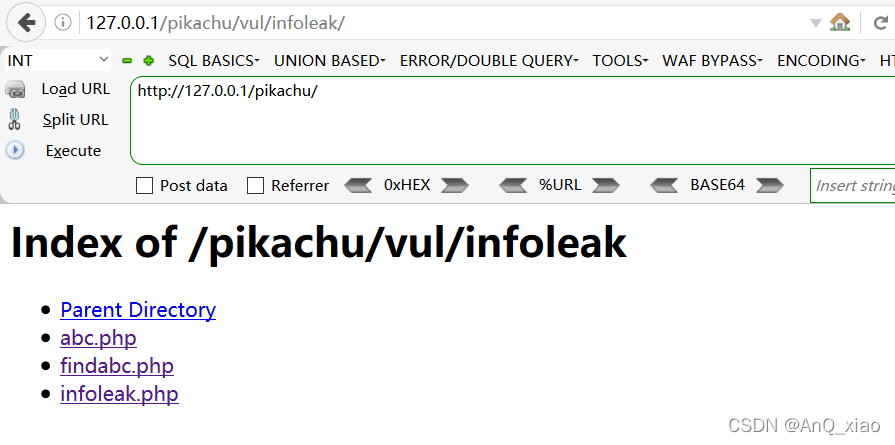Viewport: 895px width, 445px height.
Task: Click the Load URL icon
Action: 15,90
